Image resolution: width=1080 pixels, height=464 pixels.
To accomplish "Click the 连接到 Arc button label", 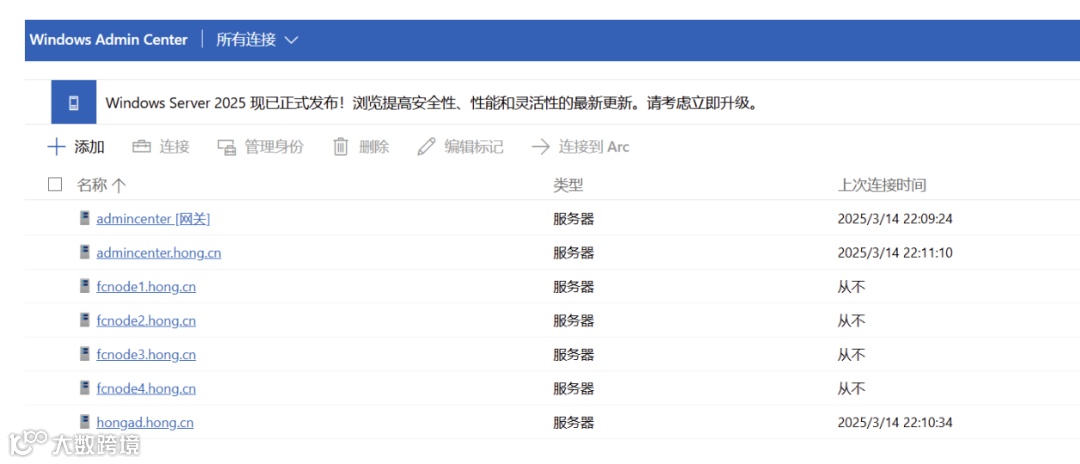I will [594, 147].
